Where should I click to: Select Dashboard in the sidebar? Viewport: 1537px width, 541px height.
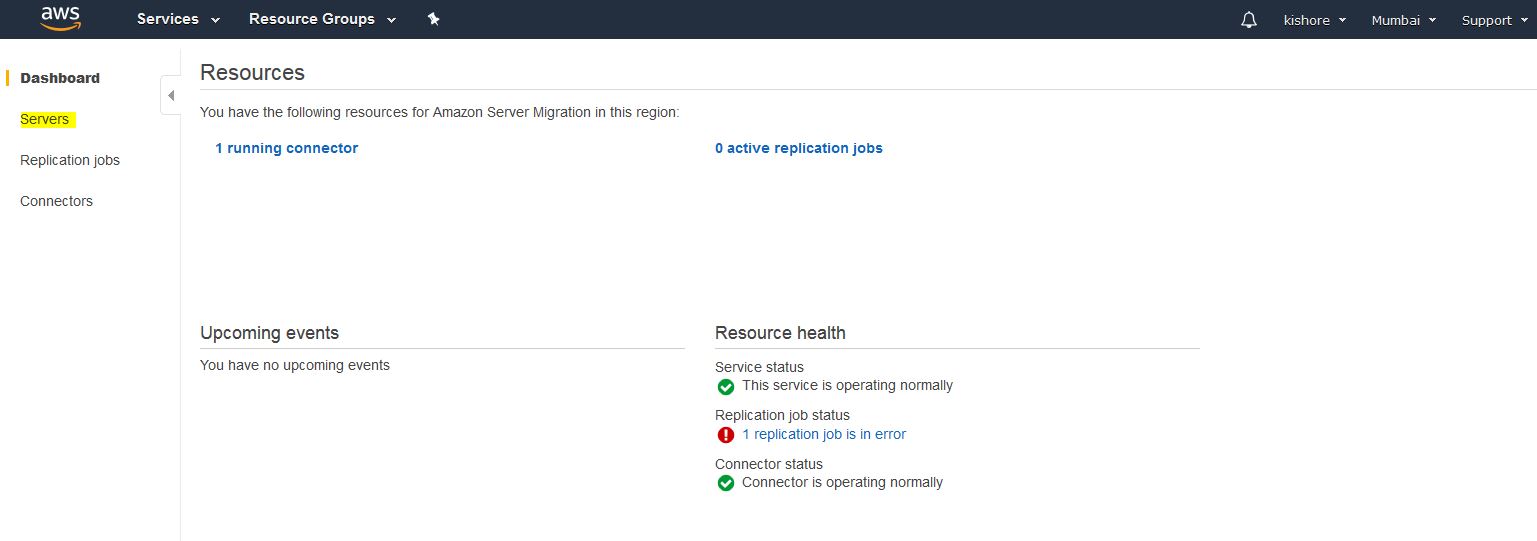click(60, 78)
